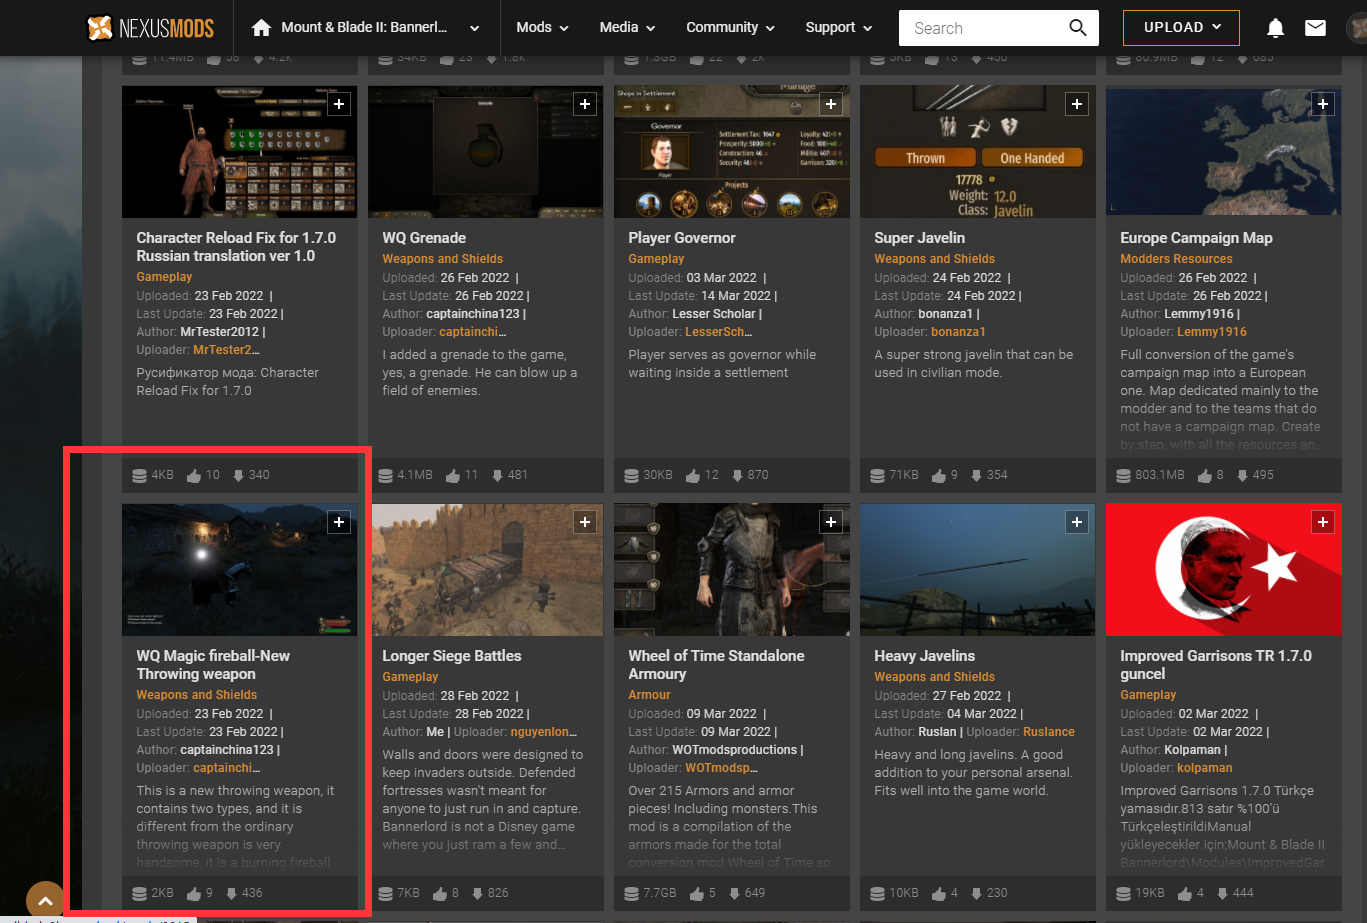Viewport: 1367px width, 923px height.
Task: Click plus icon on WQ Grenade thumbnail
Action: (585, 104)
